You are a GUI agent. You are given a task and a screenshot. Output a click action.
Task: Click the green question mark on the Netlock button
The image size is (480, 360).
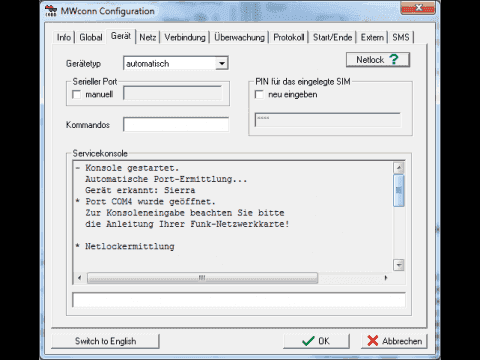[394, 59]
